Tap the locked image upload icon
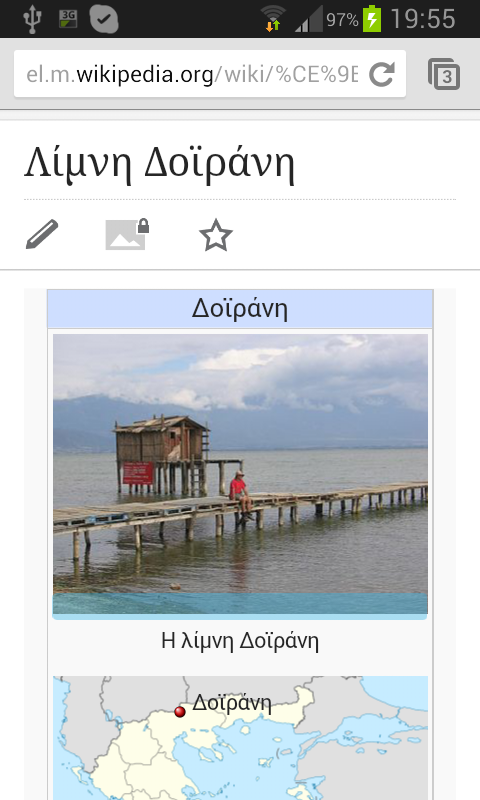 [127, 235]
